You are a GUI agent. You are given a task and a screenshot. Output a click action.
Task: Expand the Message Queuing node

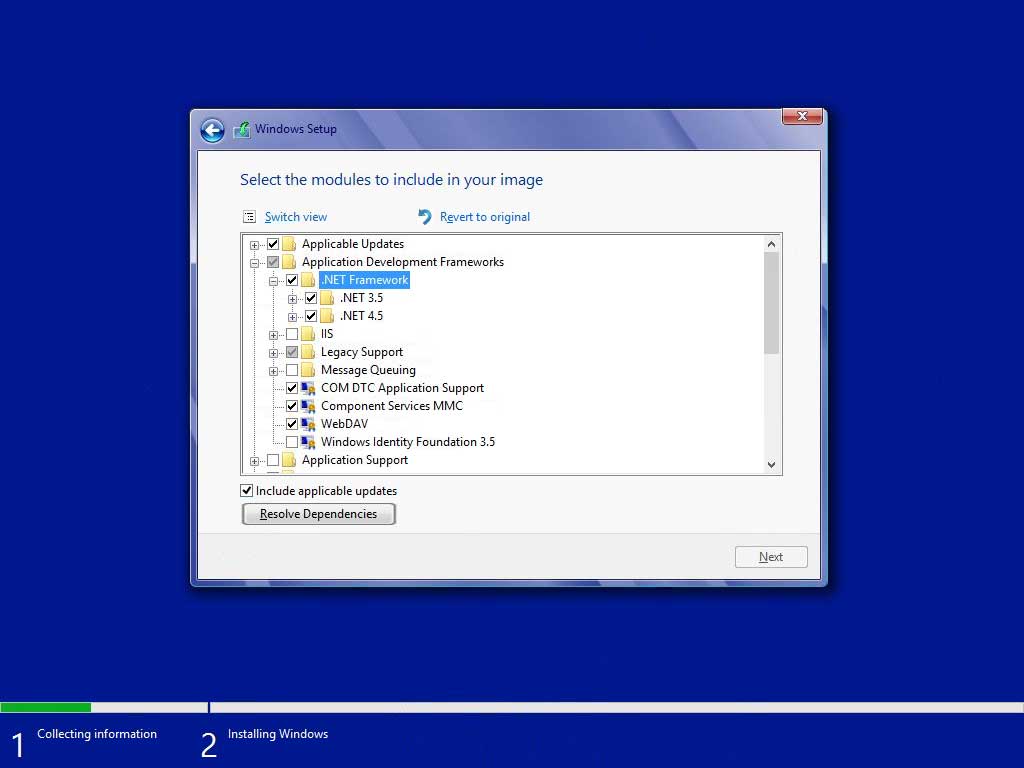coord(273,371)
